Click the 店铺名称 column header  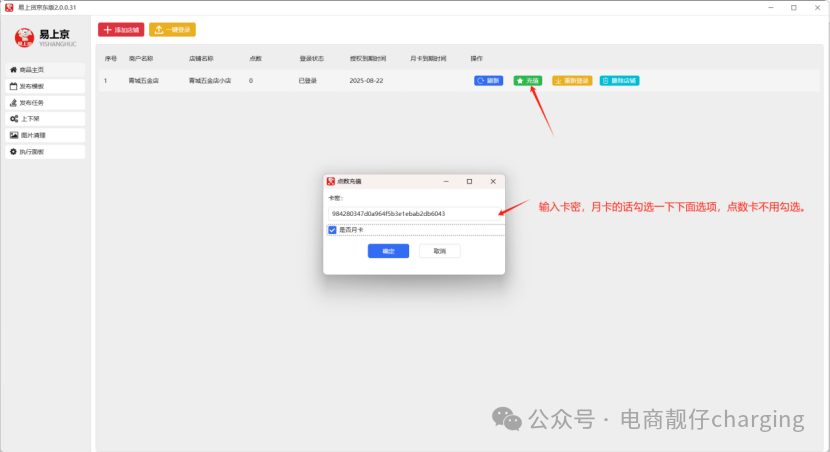click(x=201, y=59)
